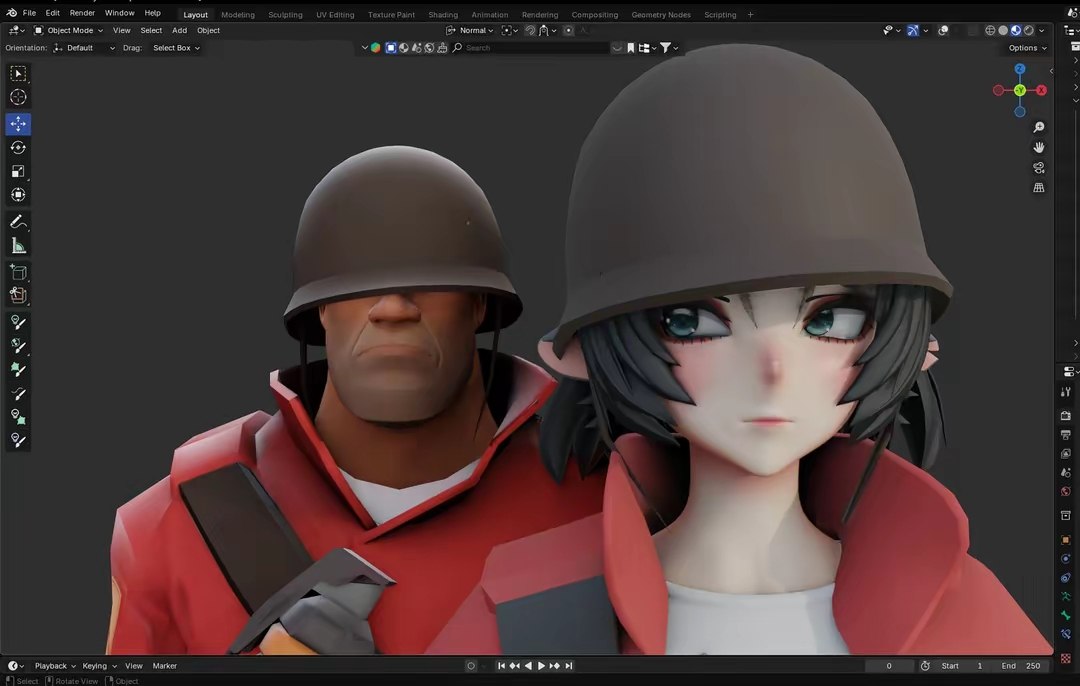Image resolution: width=1080 pixels, height=686 pixels.
Task: Enable solid viewport shading
Action: 1003,30
